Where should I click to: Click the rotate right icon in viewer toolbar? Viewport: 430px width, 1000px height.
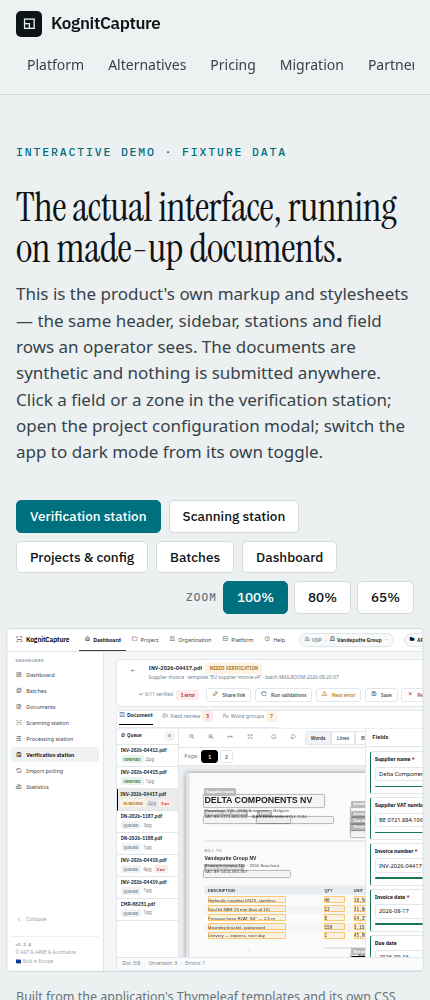click(293, 736)
